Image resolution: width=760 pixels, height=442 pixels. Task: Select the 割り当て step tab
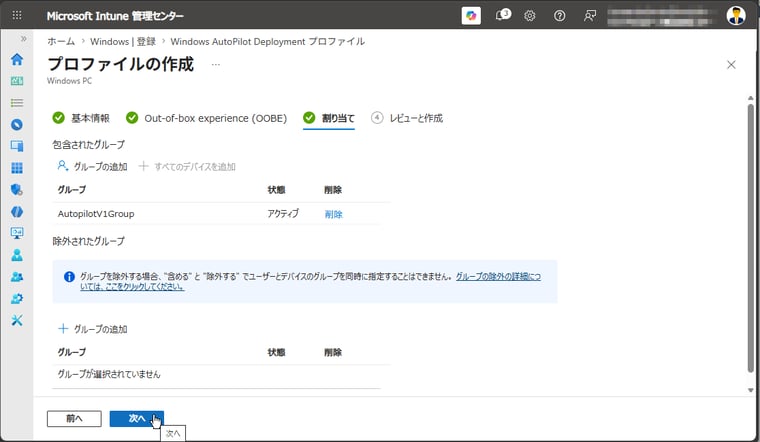coord(329,118)
